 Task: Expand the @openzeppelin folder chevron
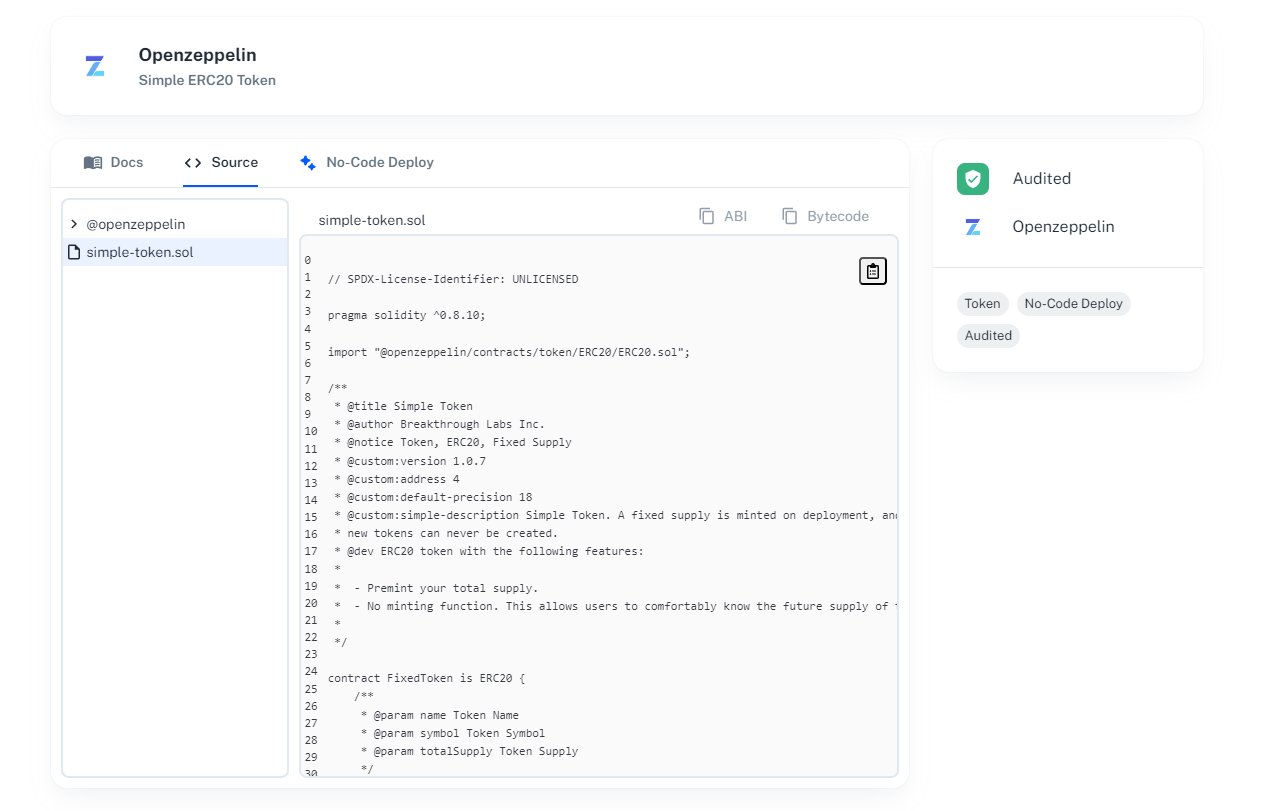click(74, 224)
